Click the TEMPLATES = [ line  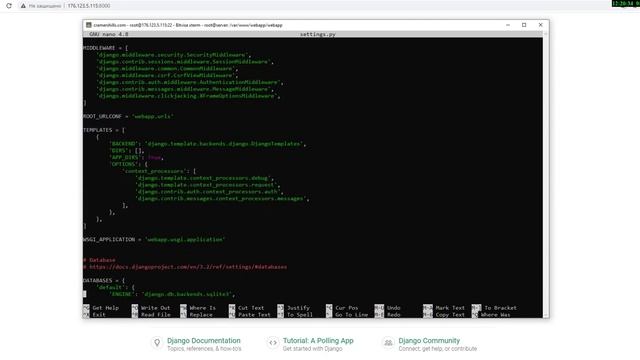[104, 130]
